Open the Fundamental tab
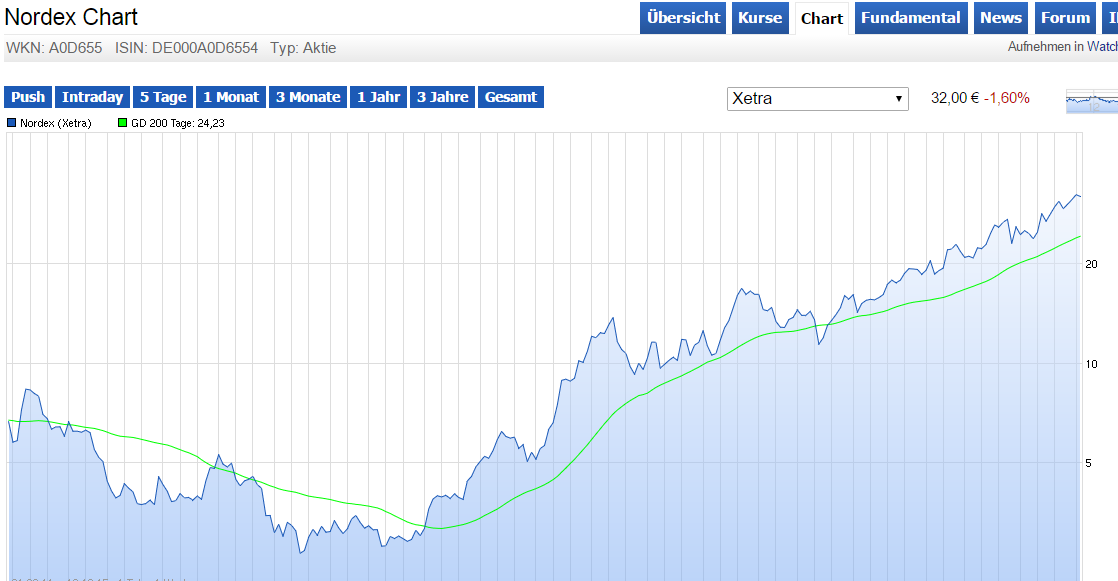 coord(911,18)
